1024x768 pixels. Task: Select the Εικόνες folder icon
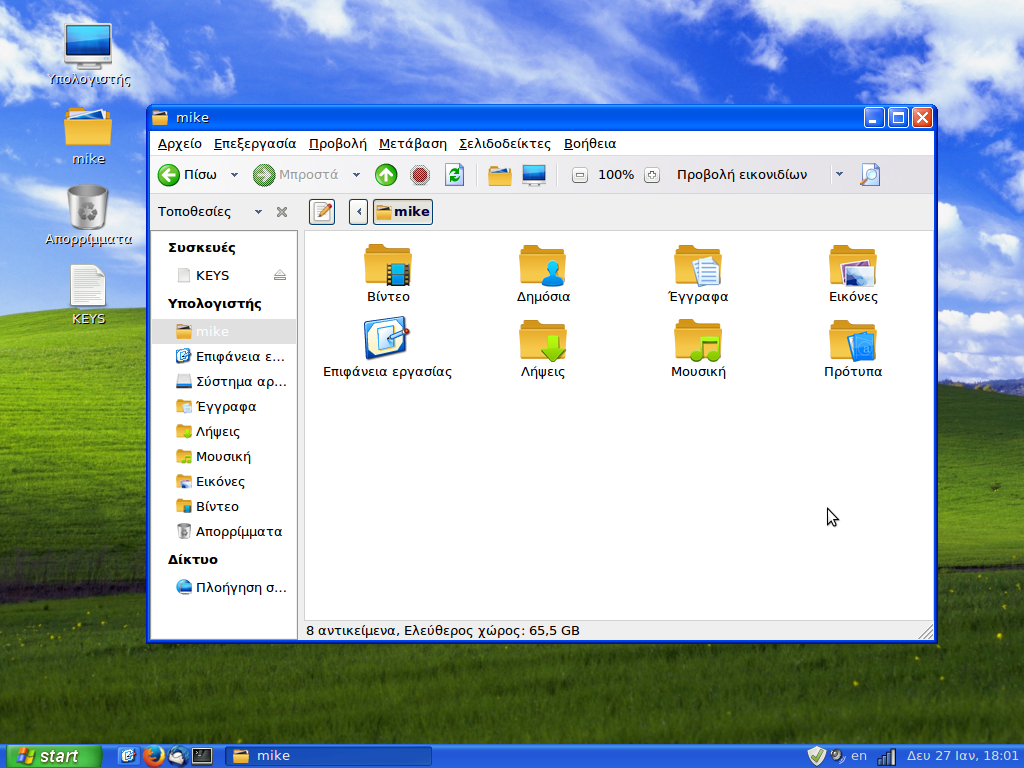point(853,266)
